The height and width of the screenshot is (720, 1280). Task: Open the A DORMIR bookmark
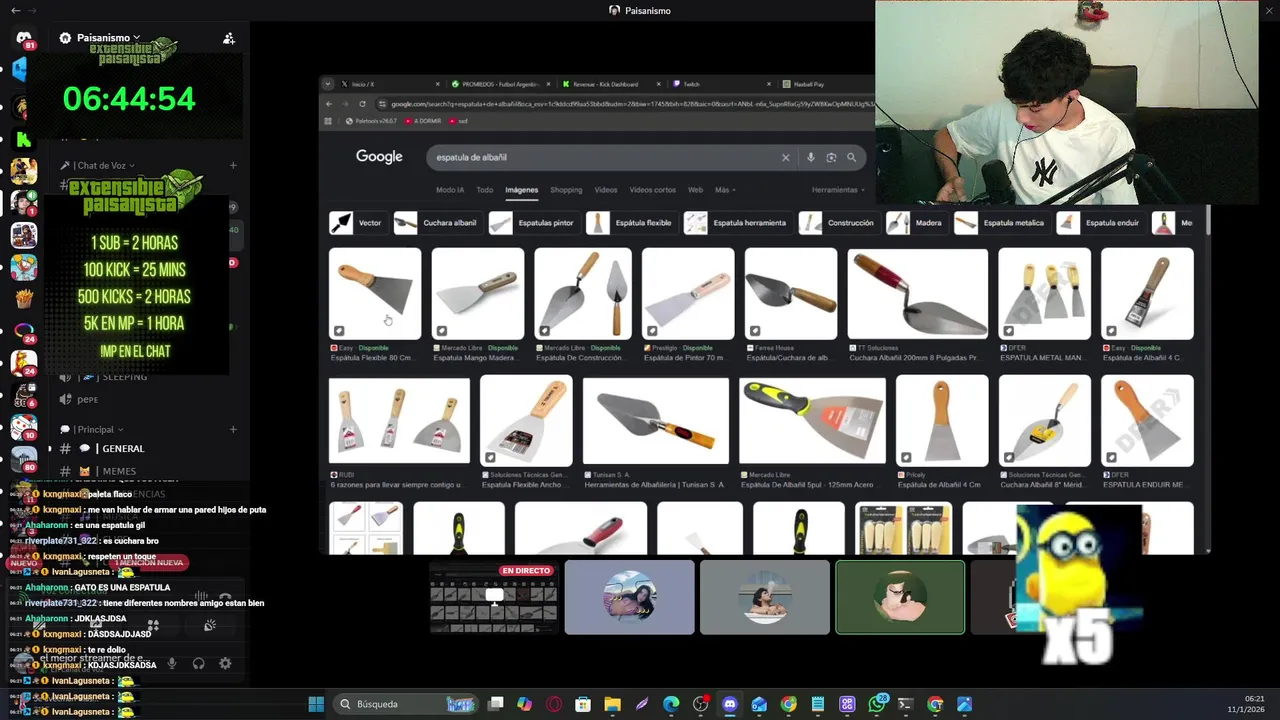pyautogui.click(x=424, y=121)
